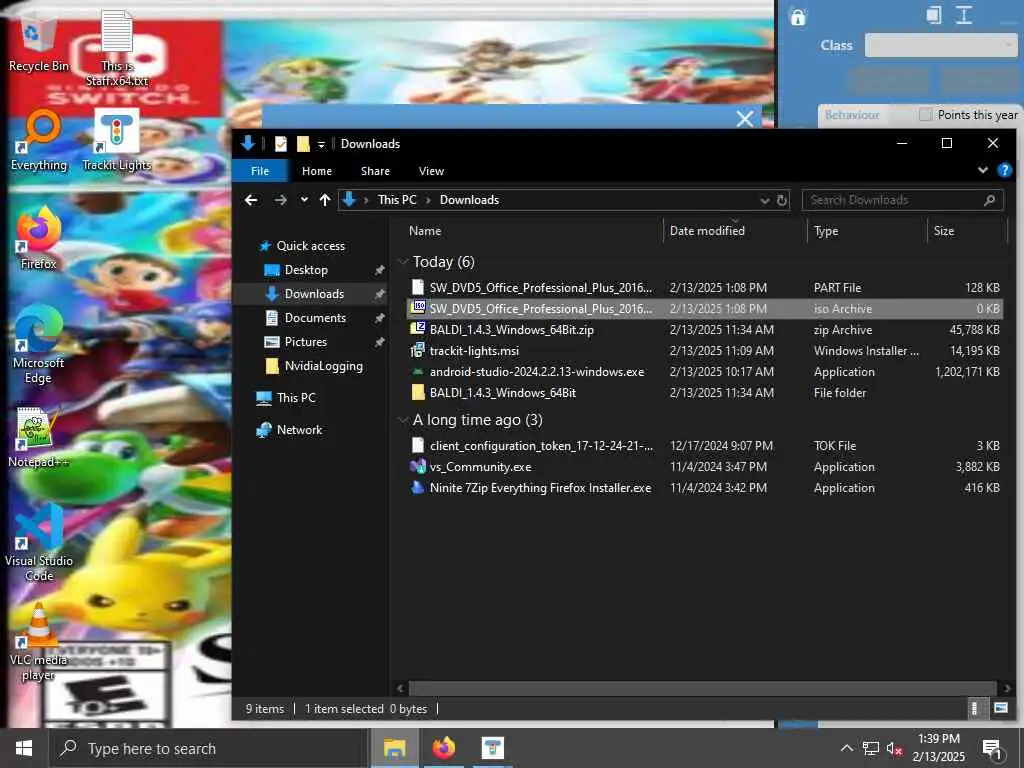
Task: Collapse the Today (6) group
Action: pyautogui.click(x=403, y=262)
